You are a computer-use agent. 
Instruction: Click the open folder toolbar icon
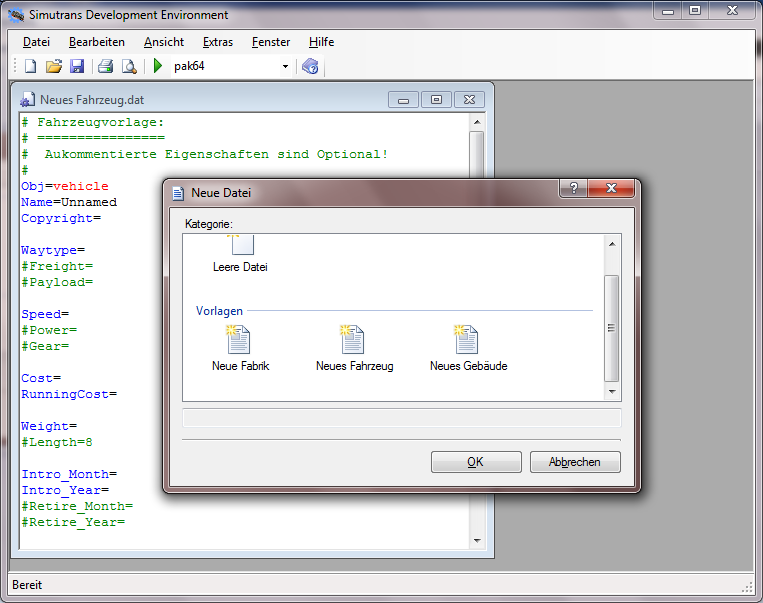[x=54, y=67]
